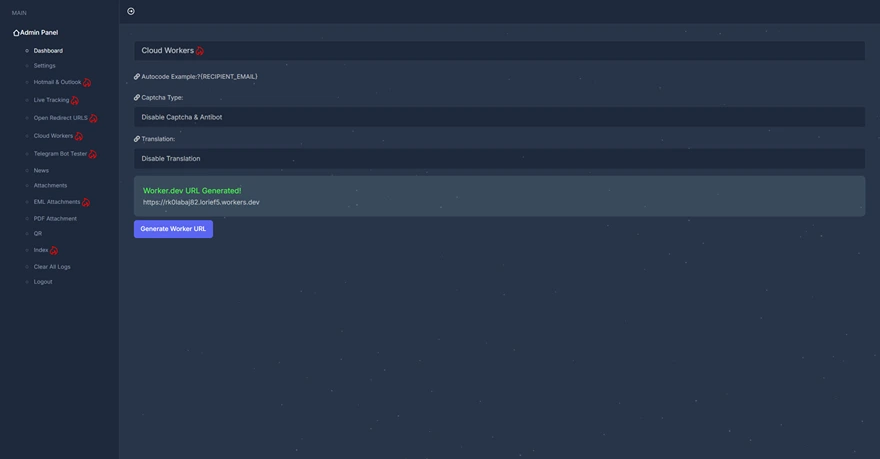Click the link icon next to Translation label
This screenshot has height=459, width=880.
pyautogui.click(x=137, y=139)
